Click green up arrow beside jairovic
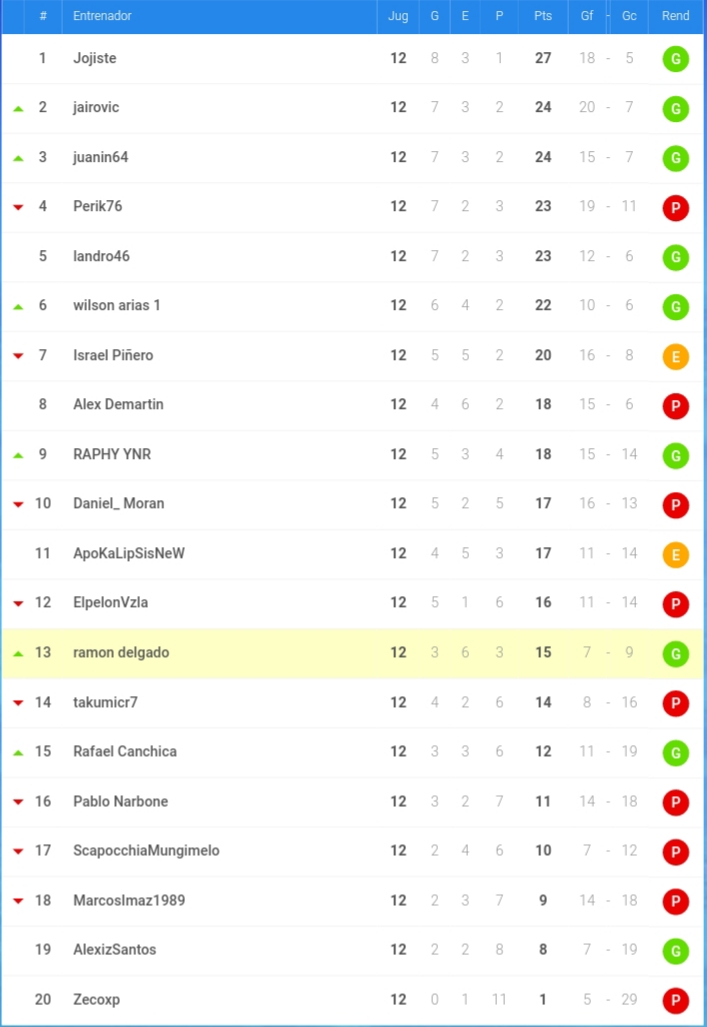 18,108
